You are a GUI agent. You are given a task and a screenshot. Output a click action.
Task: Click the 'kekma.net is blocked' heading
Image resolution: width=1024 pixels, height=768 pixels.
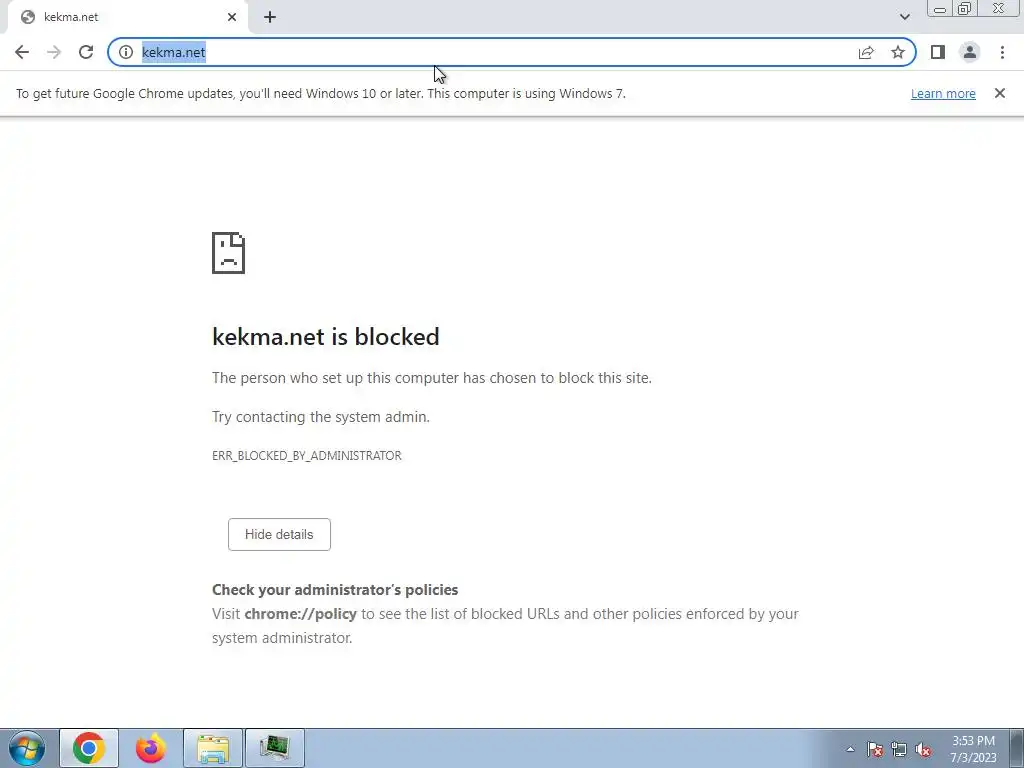tap(326, 337)
